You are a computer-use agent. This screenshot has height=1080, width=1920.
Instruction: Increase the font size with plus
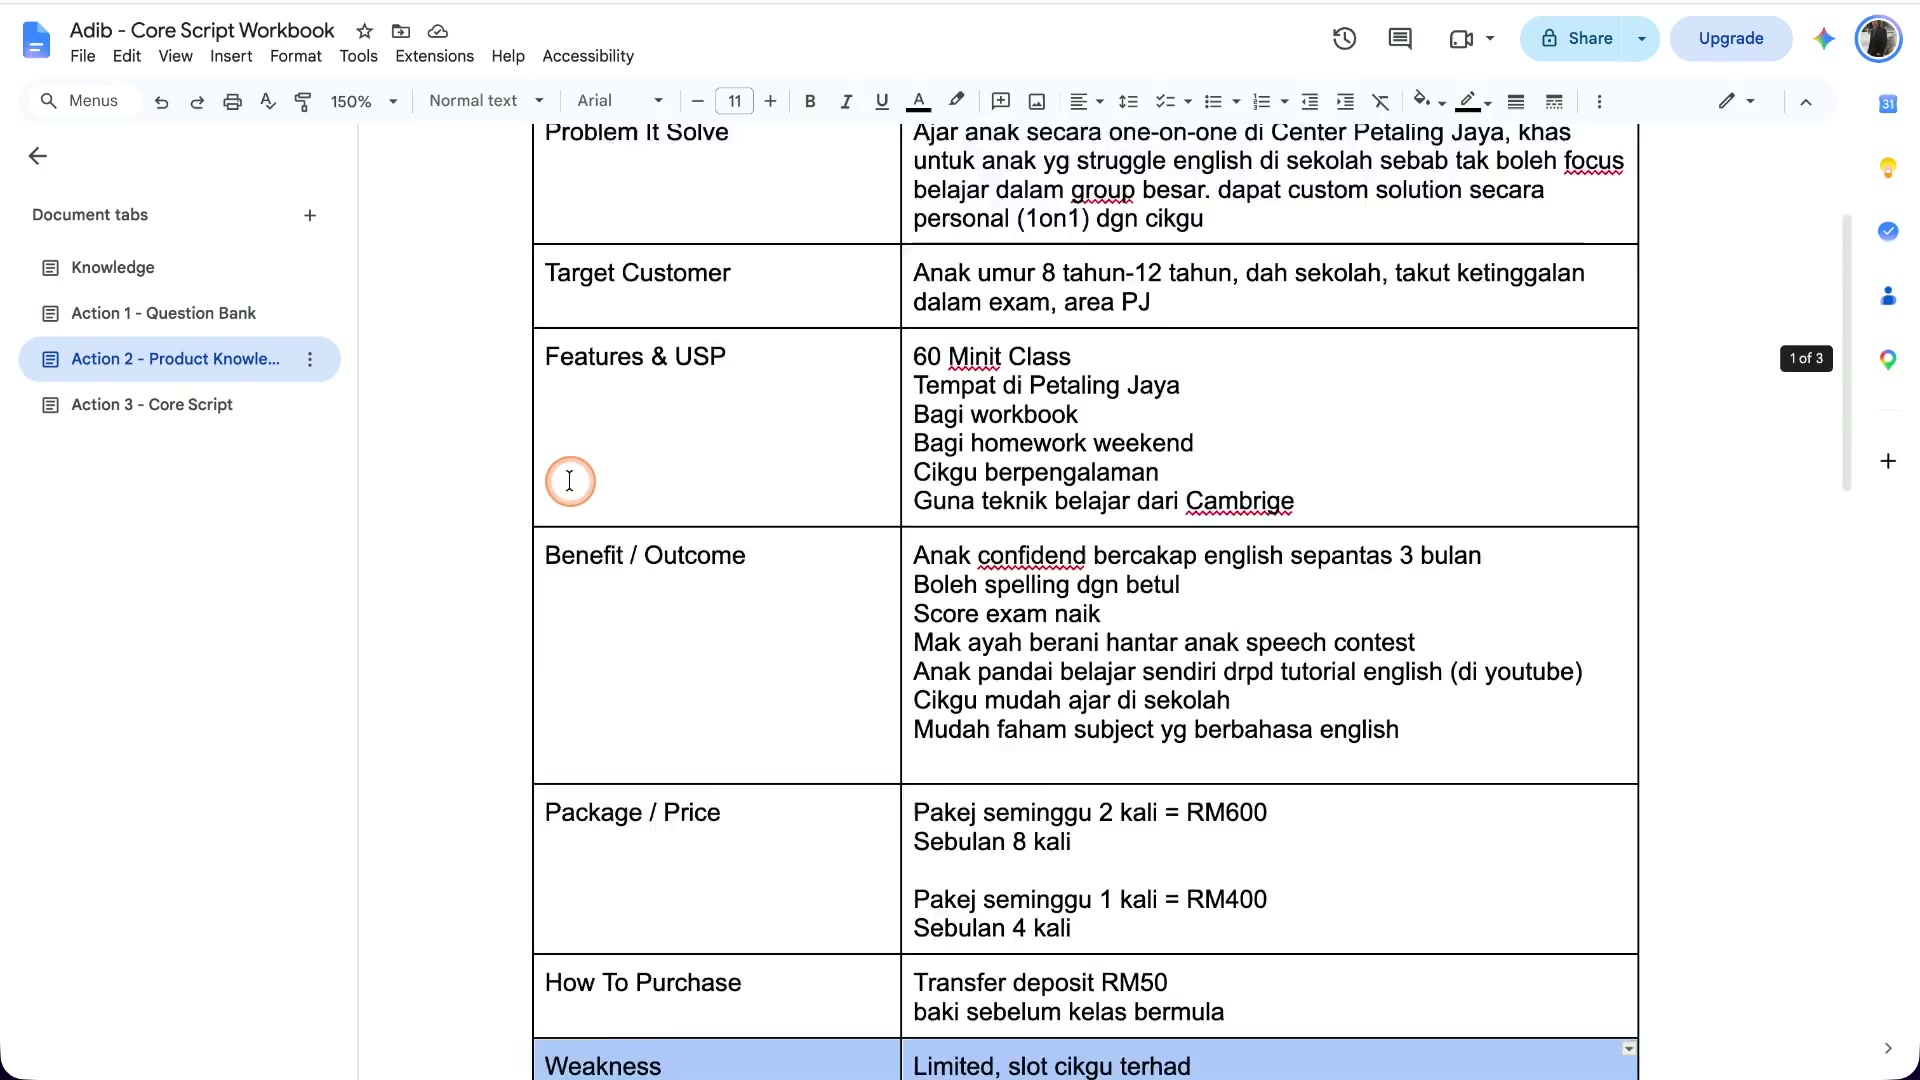click(770, 101)
